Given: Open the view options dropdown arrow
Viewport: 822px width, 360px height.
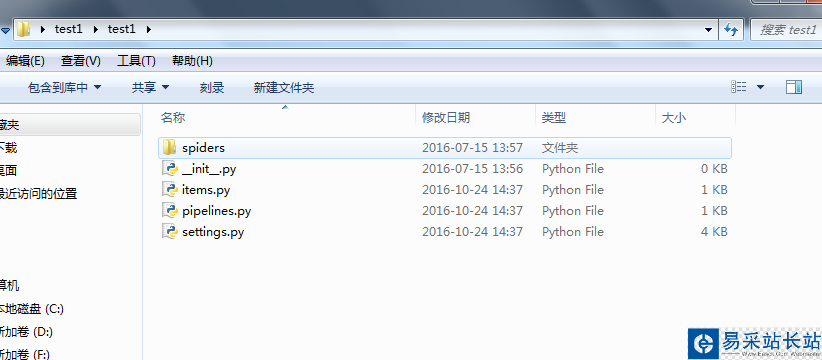Looking at the screenshot, I should tap(760, 87).
